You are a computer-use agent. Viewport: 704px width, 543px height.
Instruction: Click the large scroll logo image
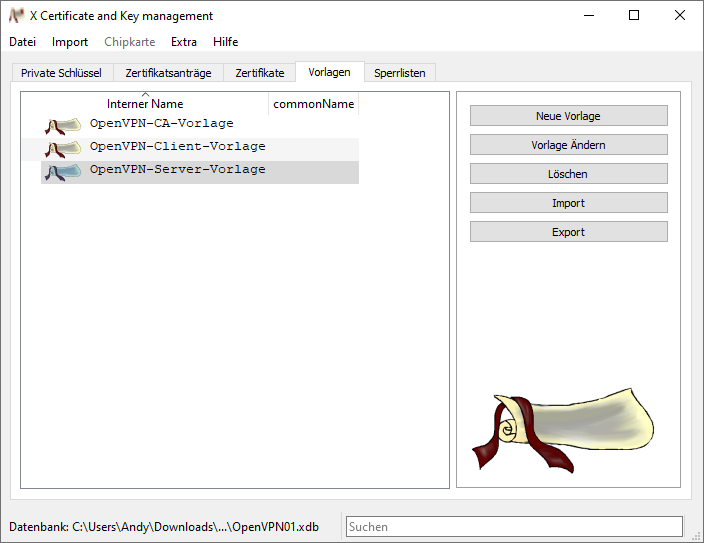click(568, 429)
